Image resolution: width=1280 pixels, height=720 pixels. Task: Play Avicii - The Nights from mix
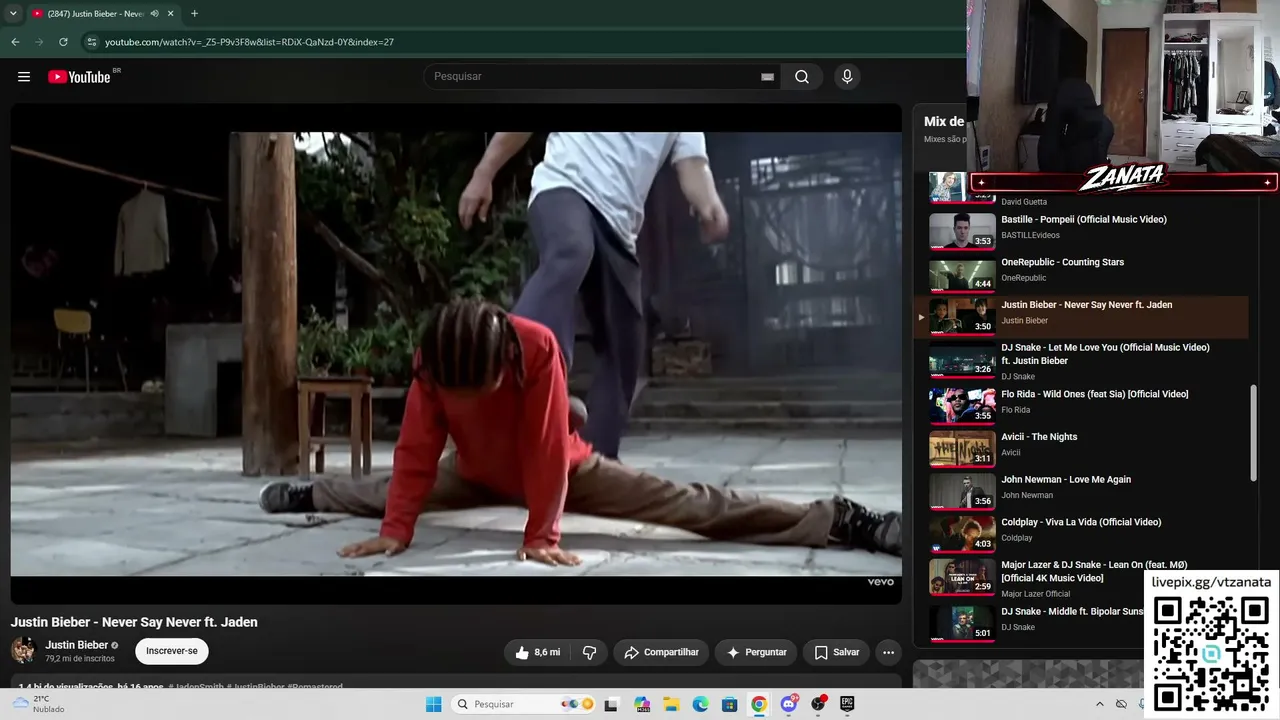pyautogui.click(x=1039, y=437)
